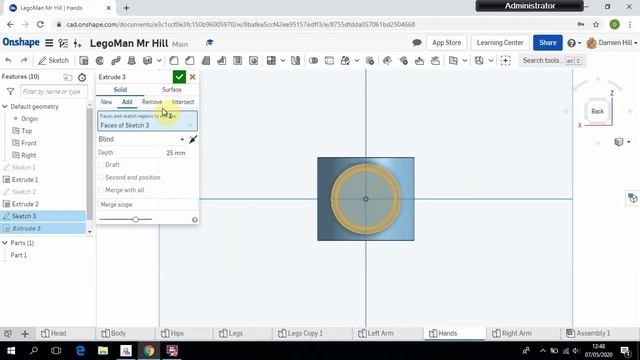Switch to the Surface tab
Screen dimensions: 640x360
pos(171,90)
